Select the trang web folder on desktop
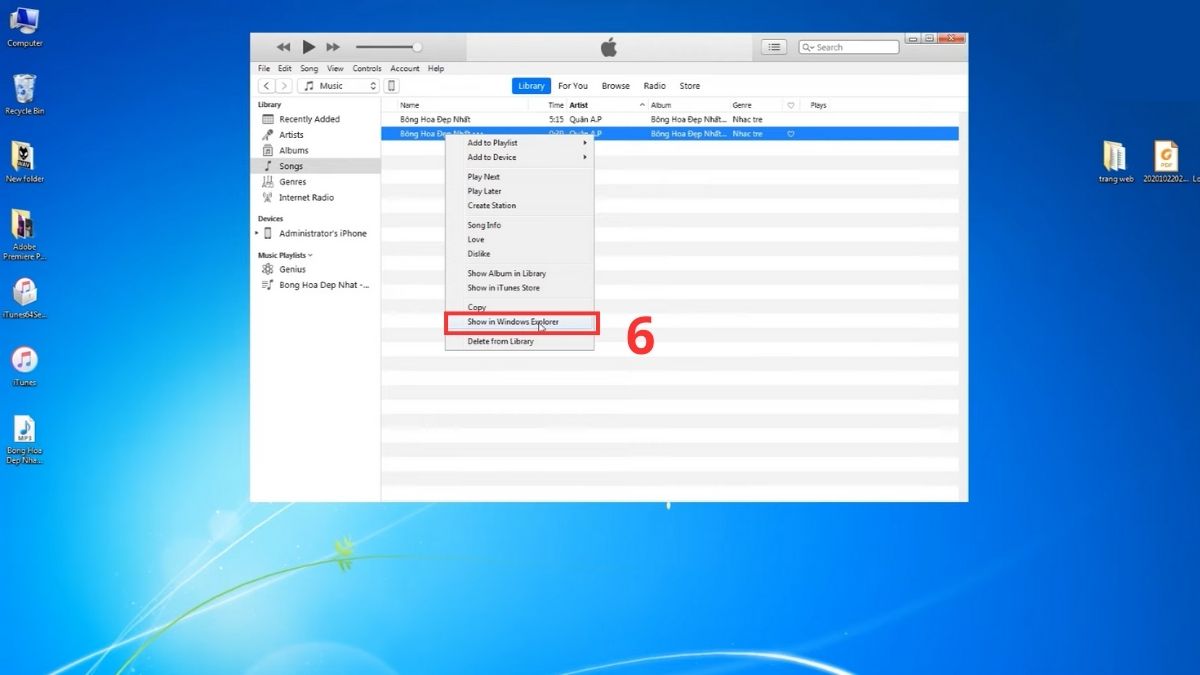The height and width of the screenshot is (675, 1200). (1115, 162)
